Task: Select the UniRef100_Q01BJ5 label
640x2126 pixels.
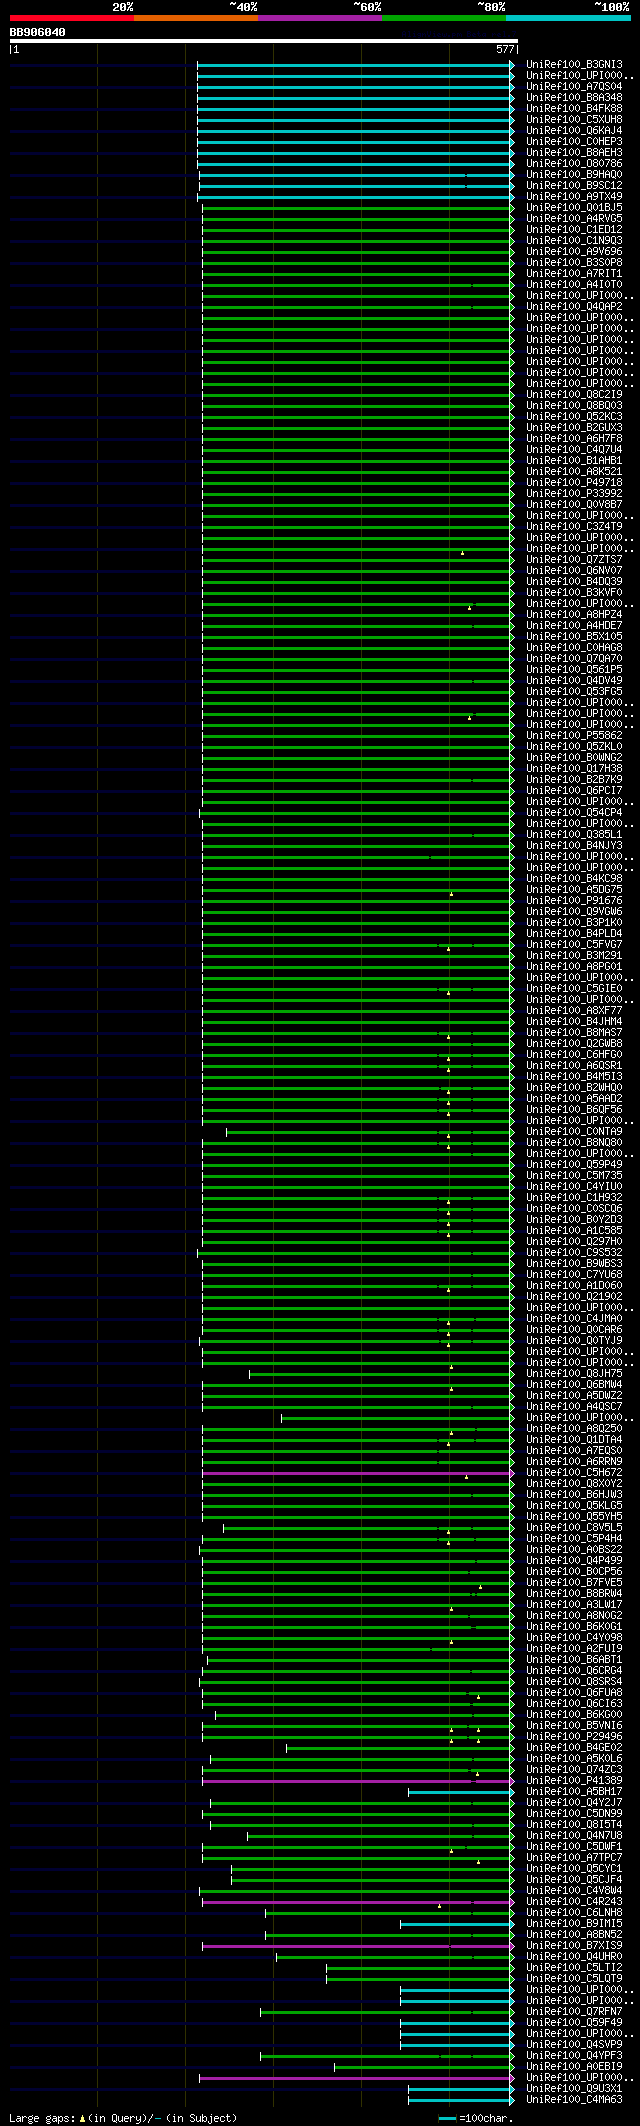Action: click(x=574, y=207)
